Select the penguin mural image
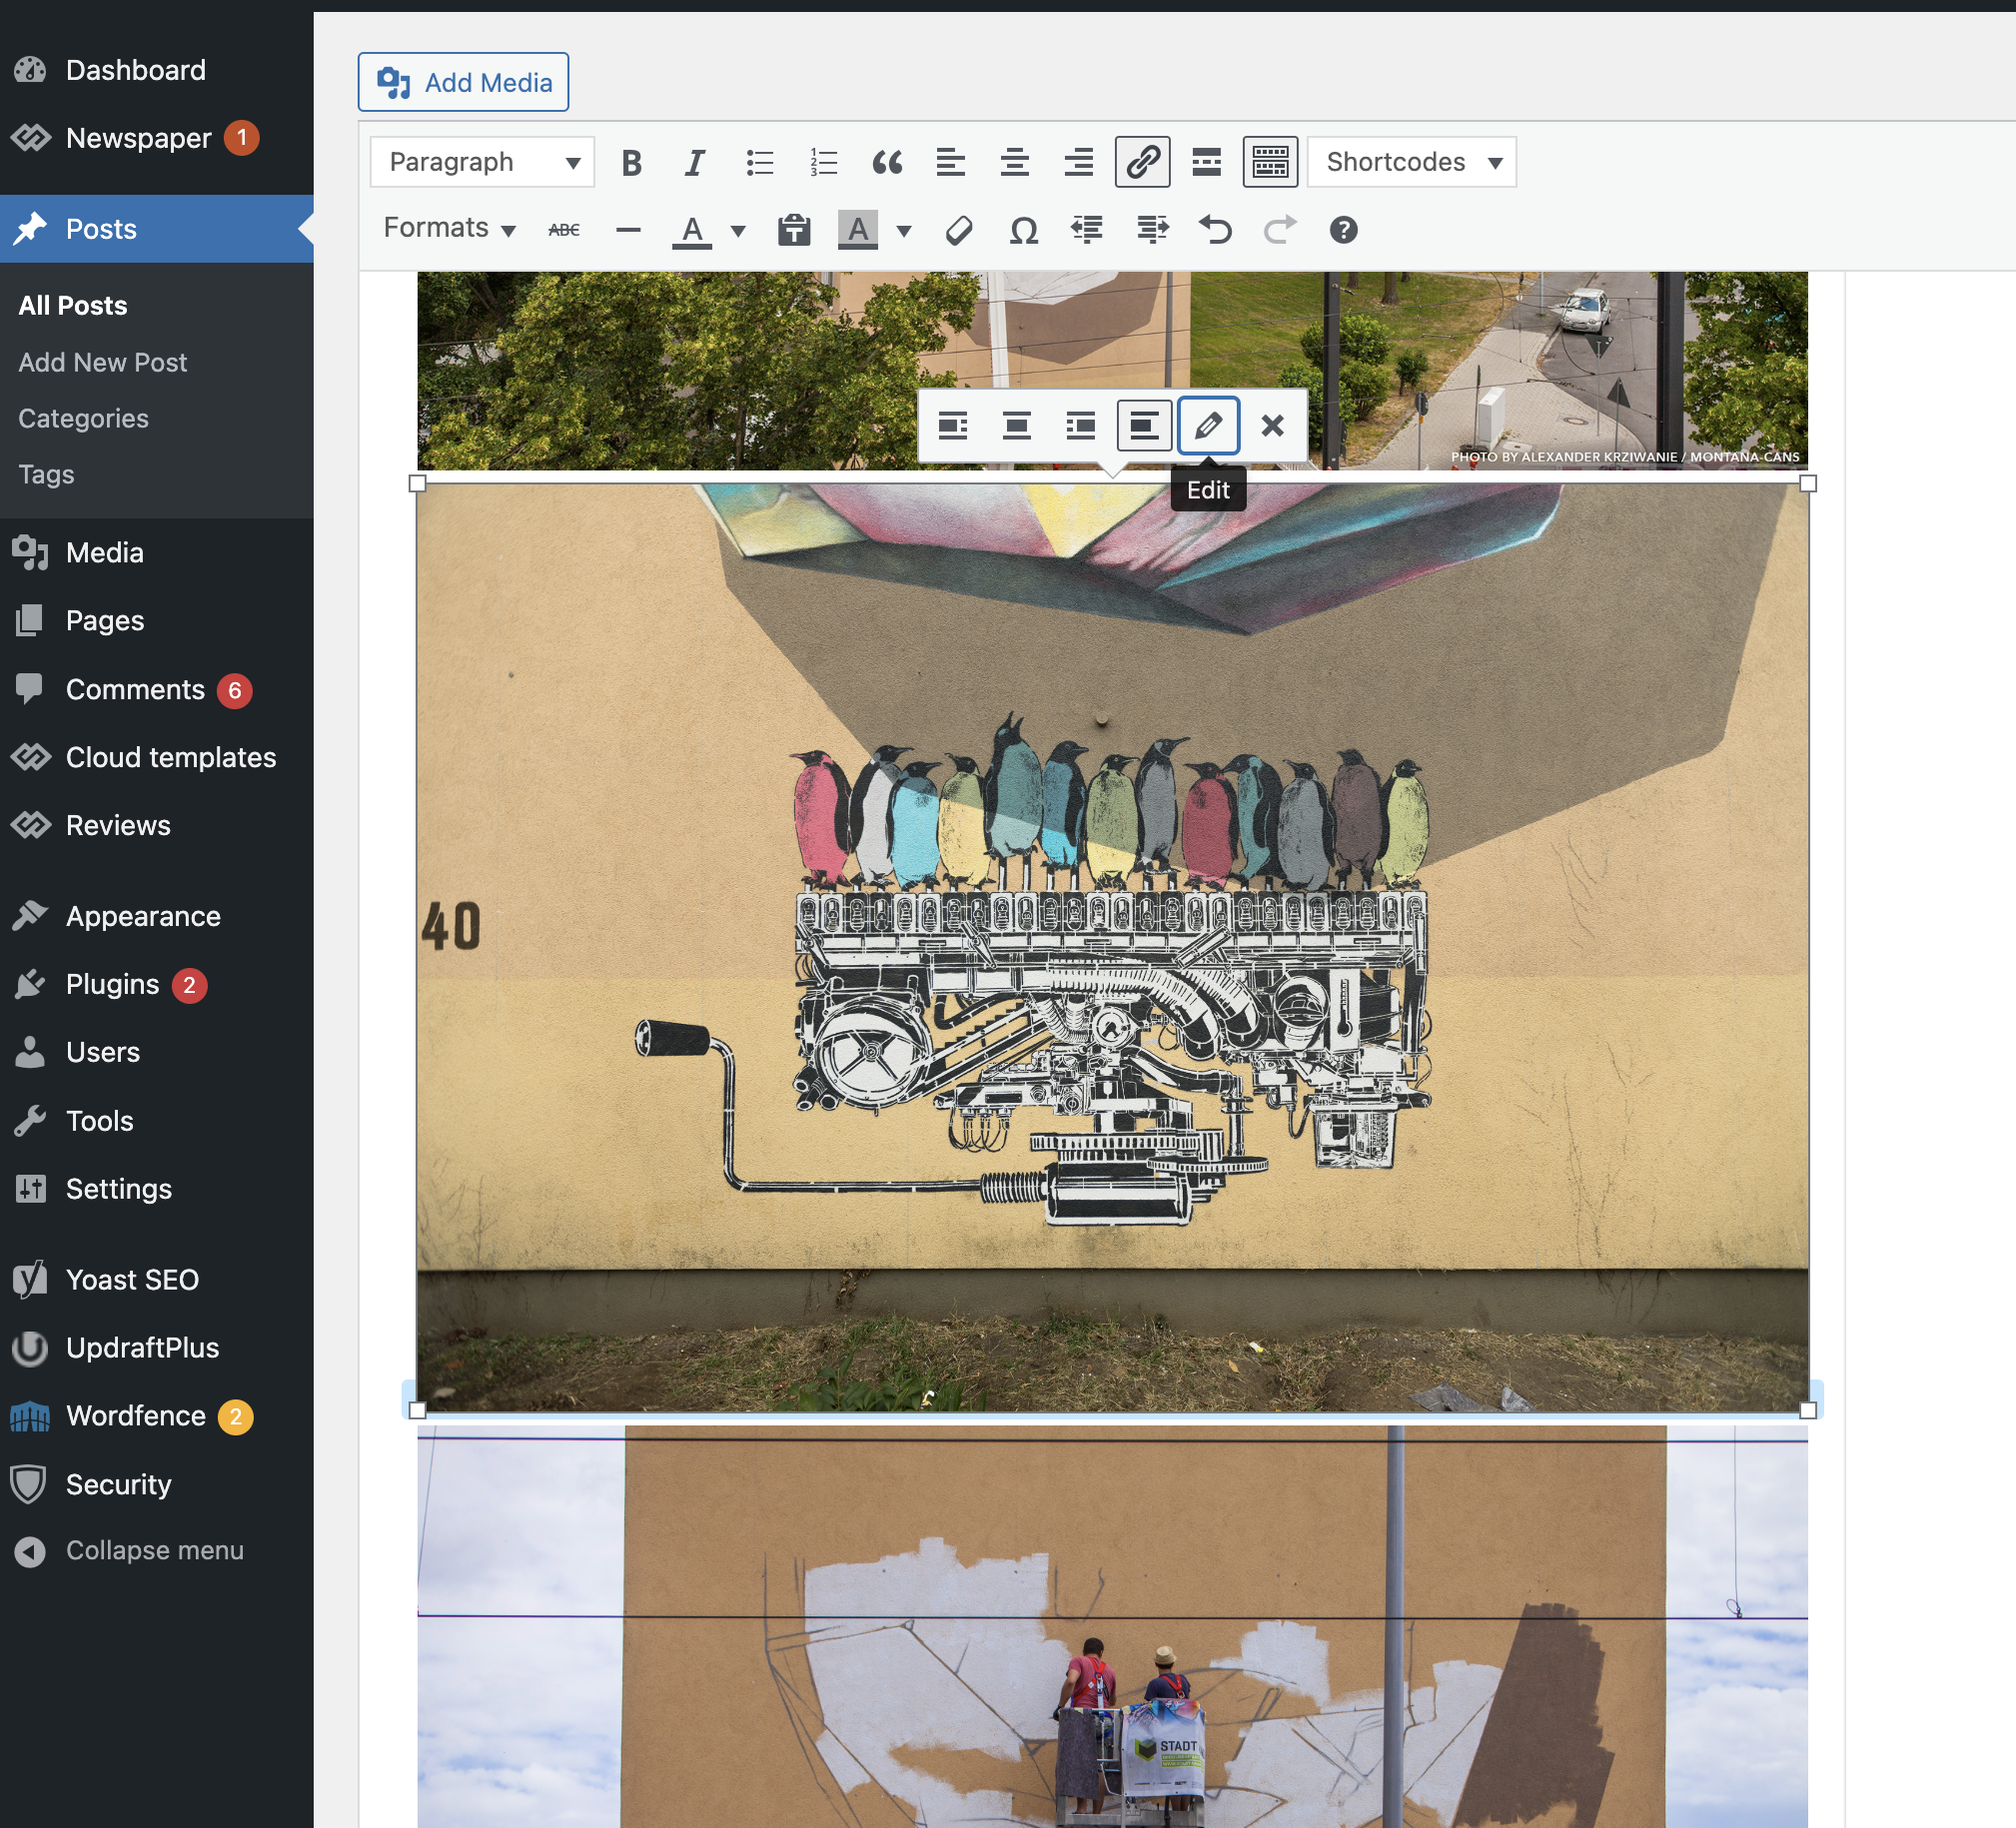 click(x=1112, y=947)
